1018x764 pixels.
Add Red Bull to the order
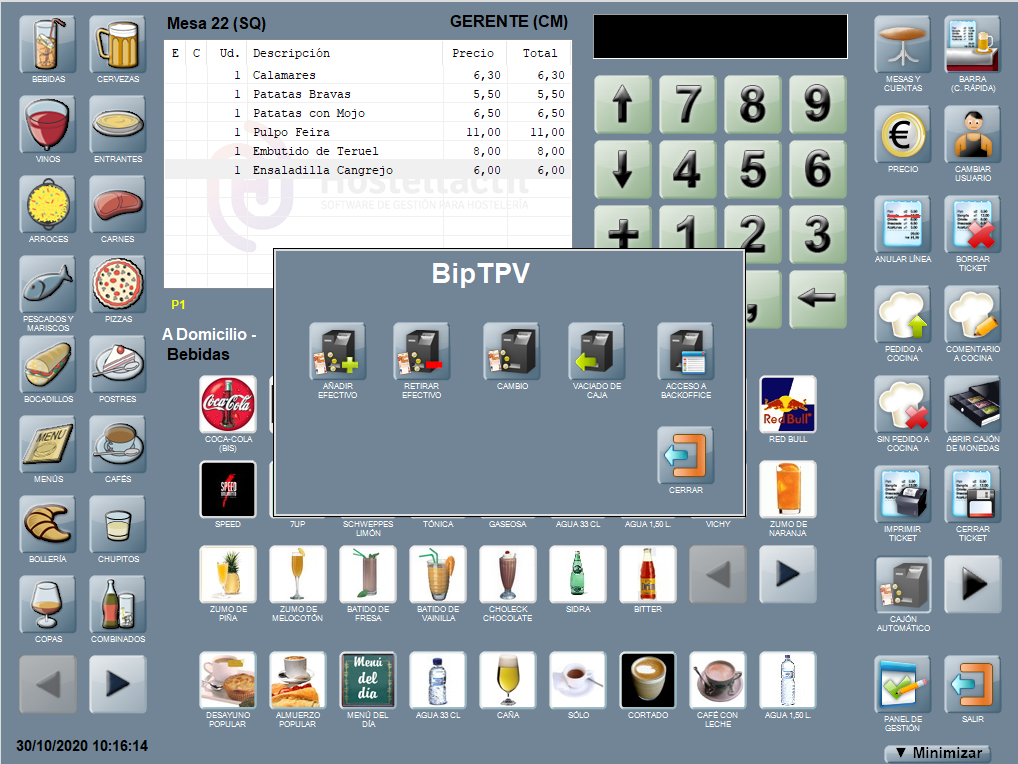point(788,405)
